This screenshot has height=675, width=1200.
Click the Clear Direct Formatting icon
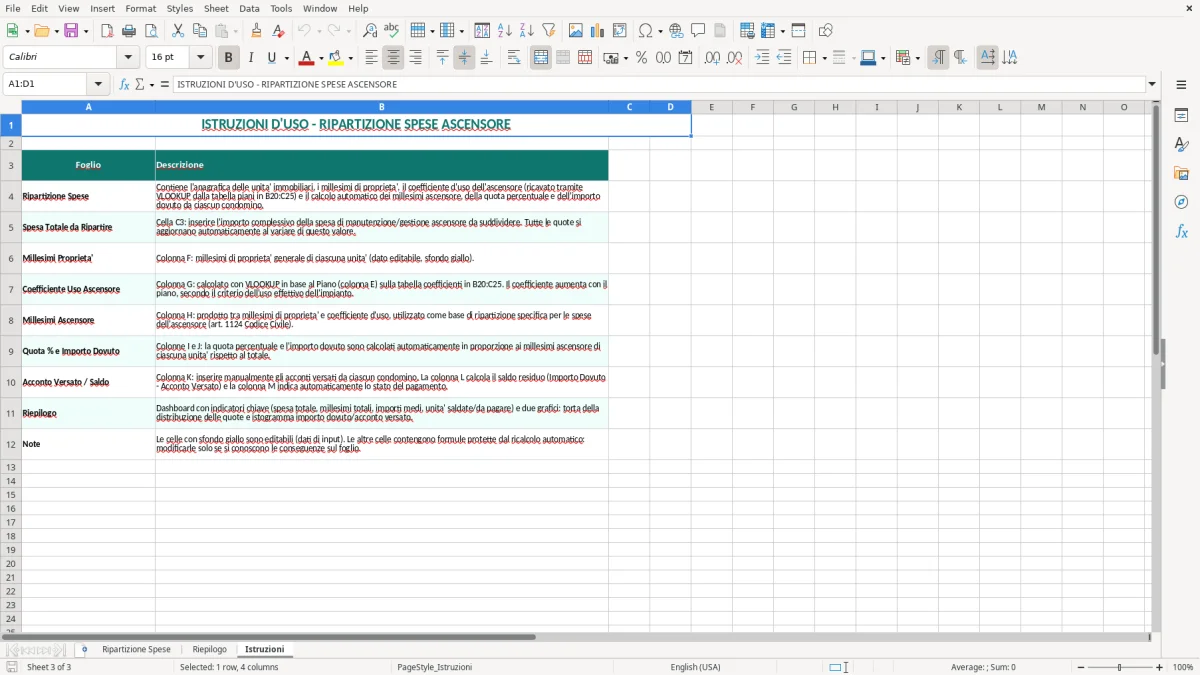tap(279, 31)
